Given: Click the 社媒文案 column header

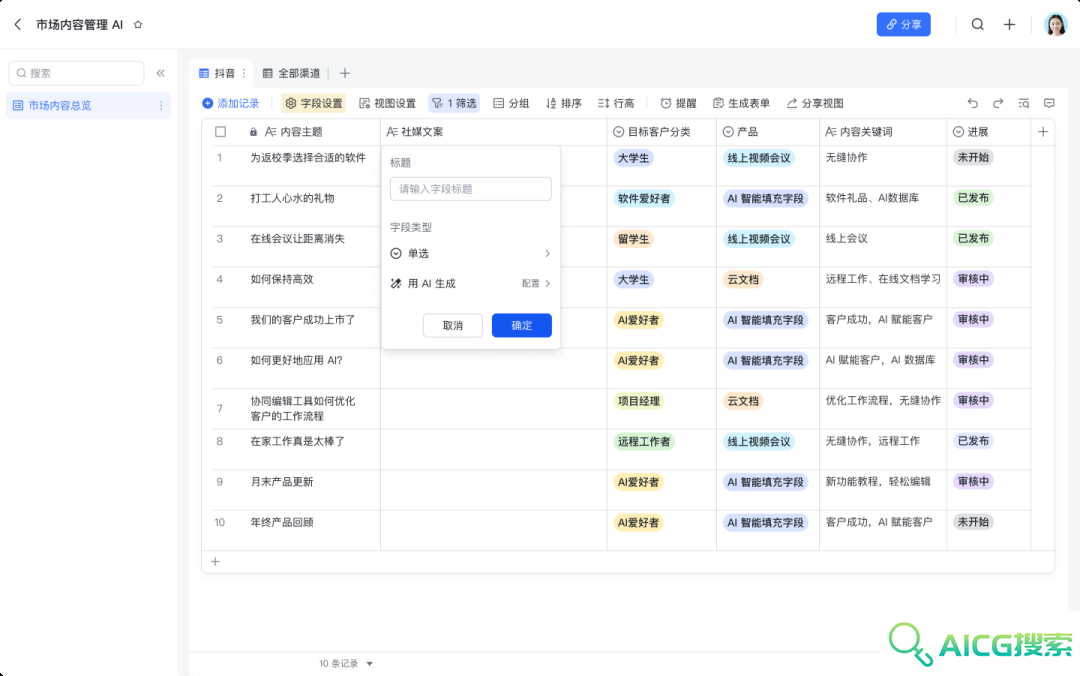Looking at the screenshot, I should click(494, 132).
